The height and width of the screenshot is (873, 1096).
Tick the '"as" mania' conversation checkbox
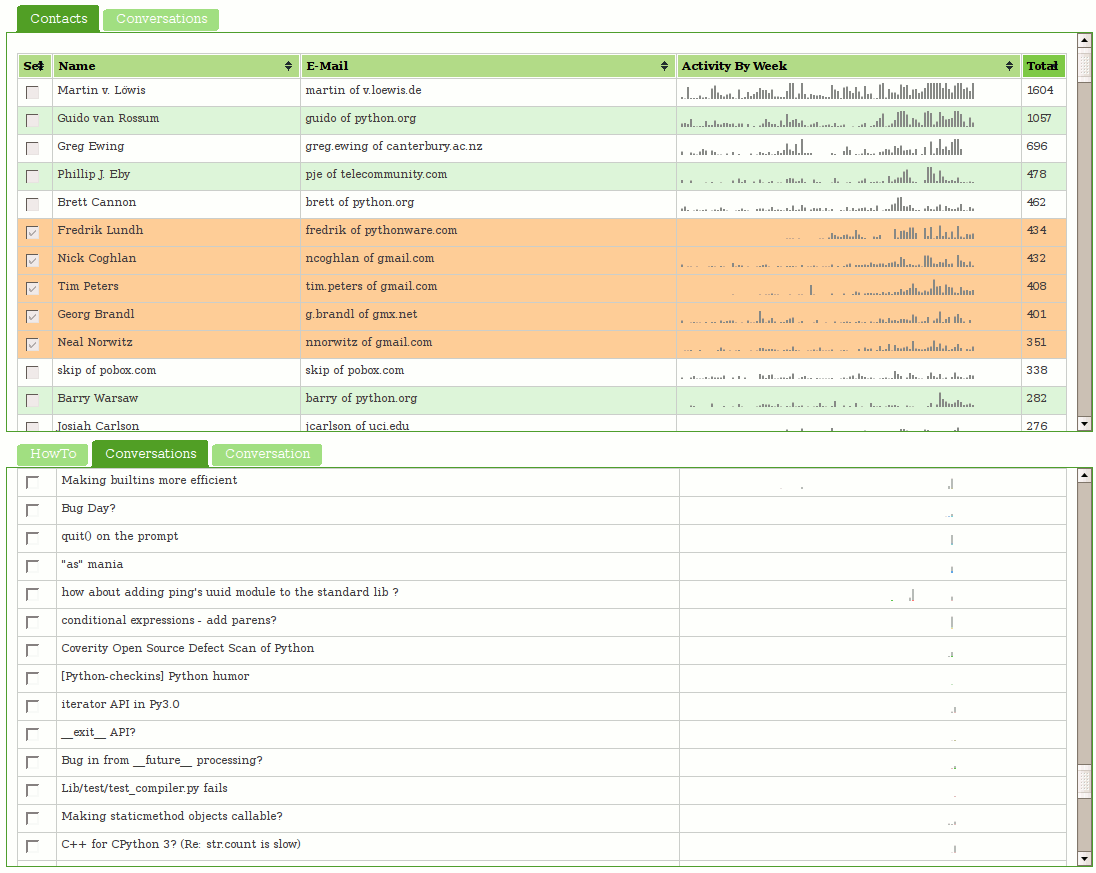click(32, 566)
